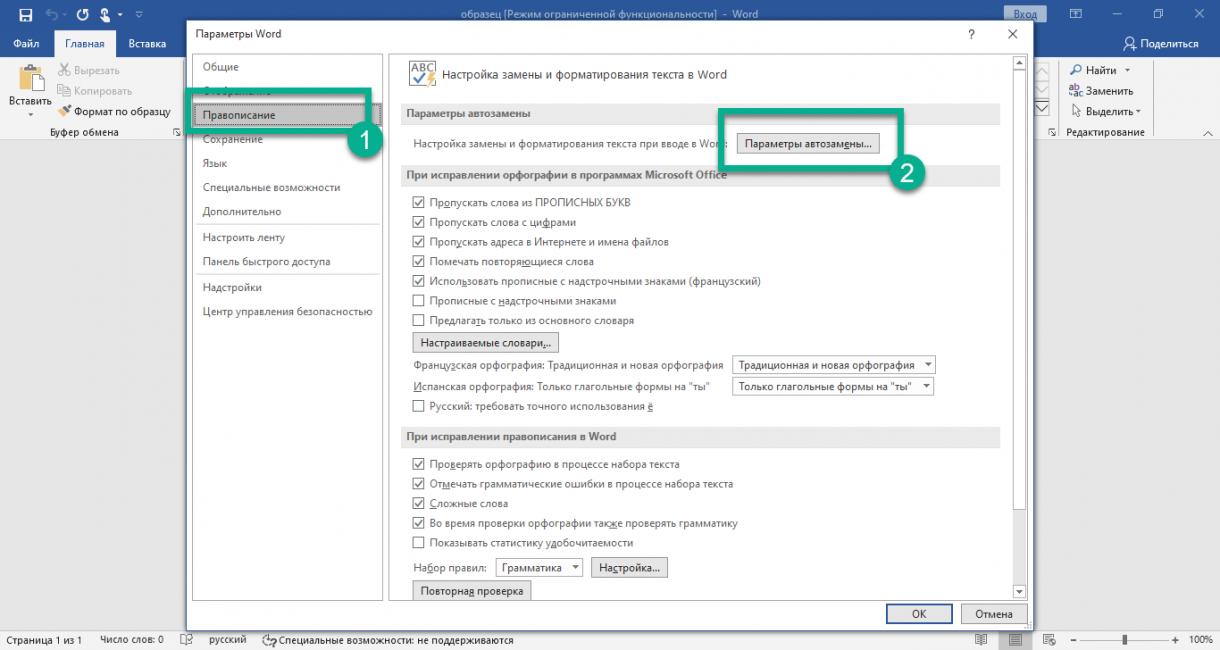Toggle 'Сложные слова' checkbox

point(419,504)
